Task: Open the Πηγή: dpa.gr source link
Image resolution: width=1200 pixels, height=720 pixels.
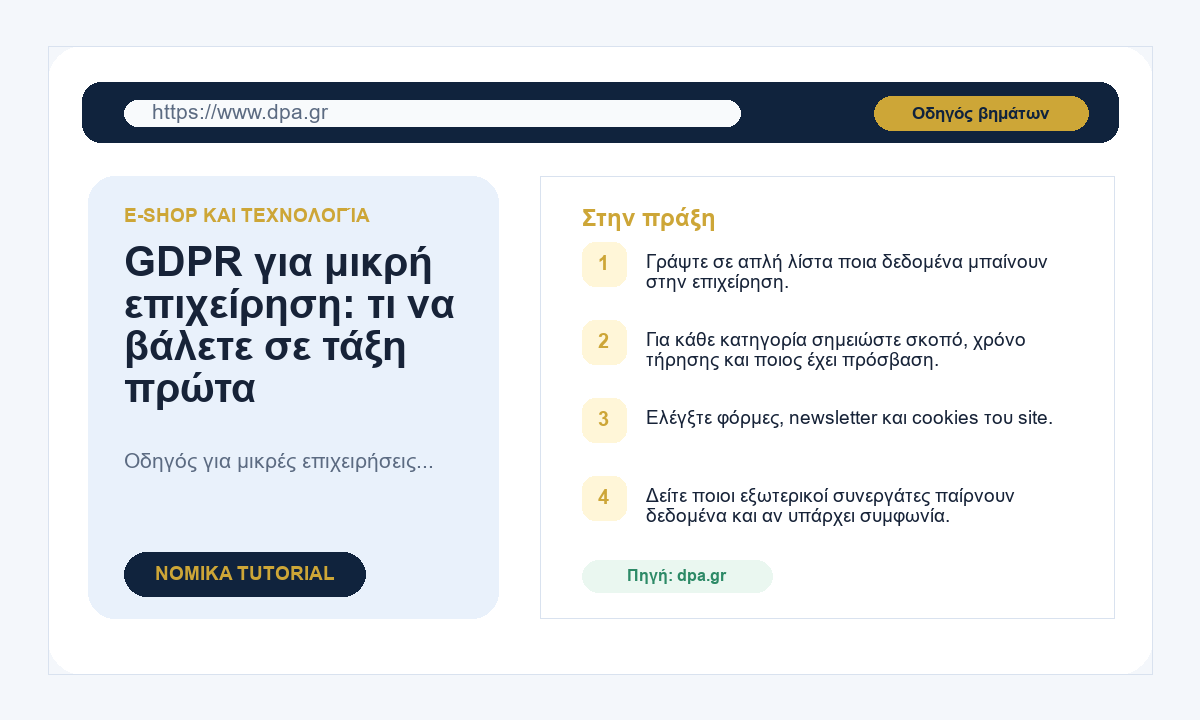Action: point(677,576)
